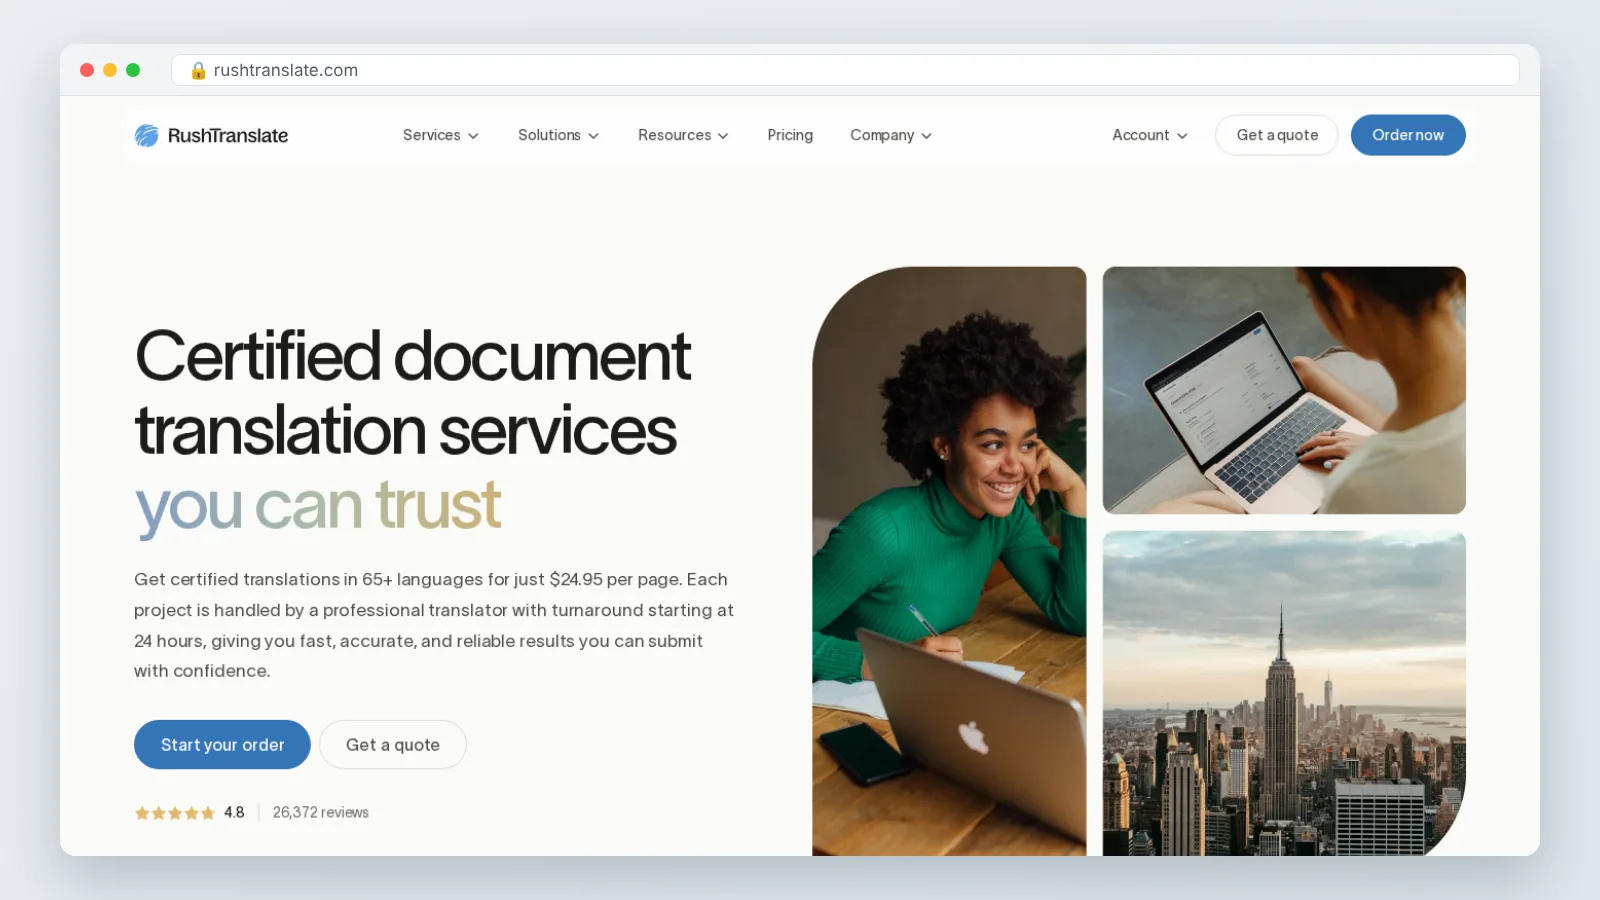Click the 4.8 rating value
The image size is (1600, 900).
234,813
